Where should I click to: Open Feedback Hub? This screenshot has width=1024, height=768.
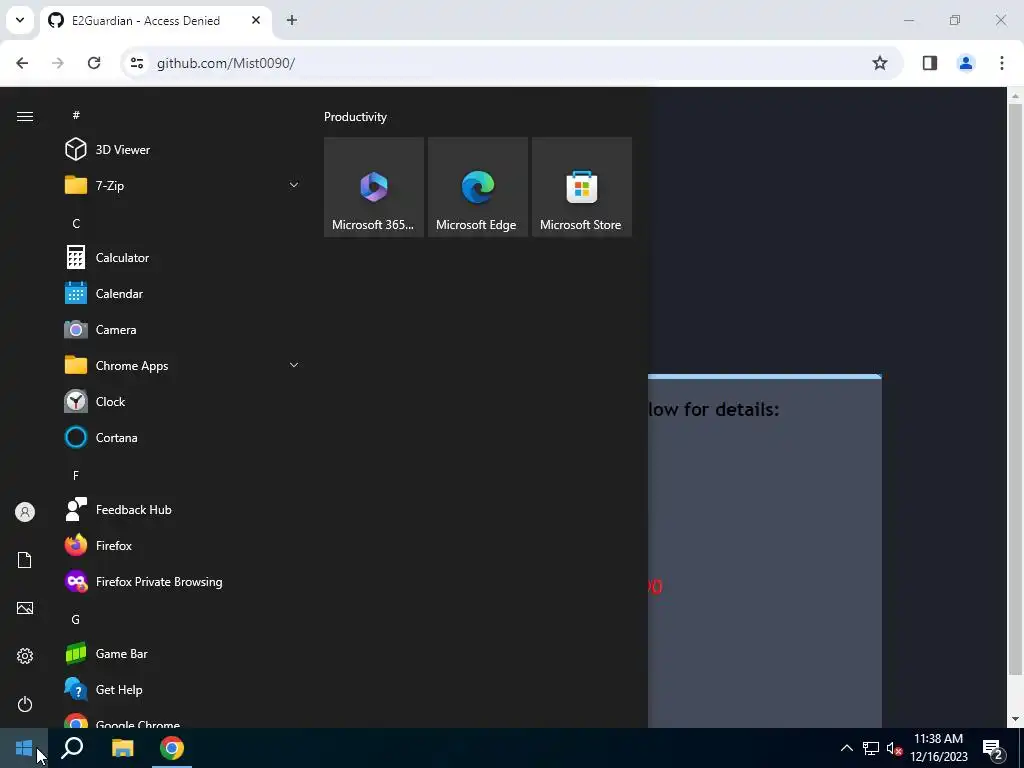click(x=182, y=509)
